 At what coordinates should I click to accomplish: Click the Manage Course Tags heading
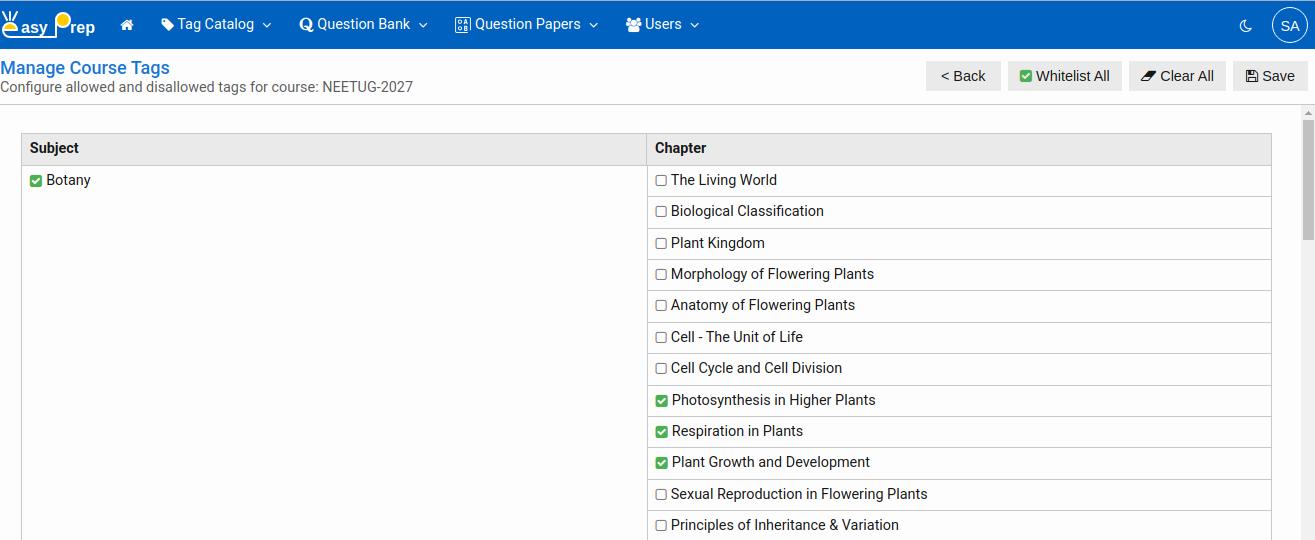point(85,68)
